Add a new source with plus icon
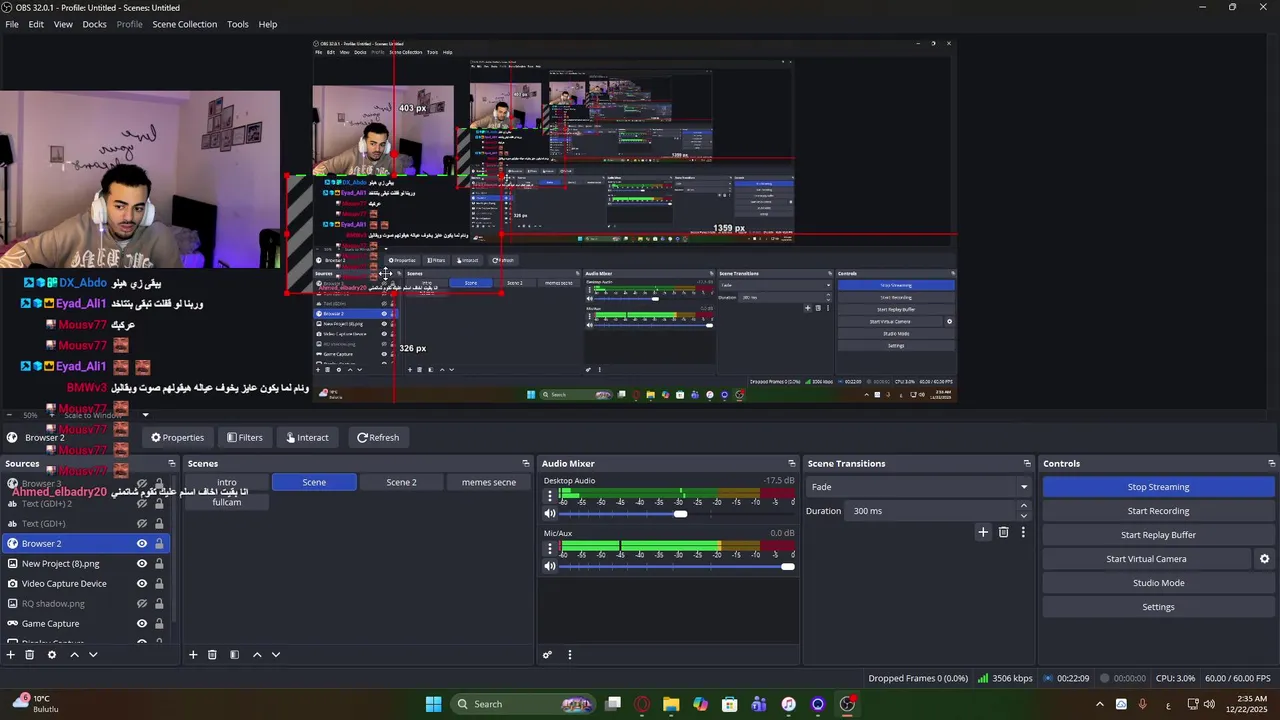This screenshot has width=1280, height=720. 11,655
